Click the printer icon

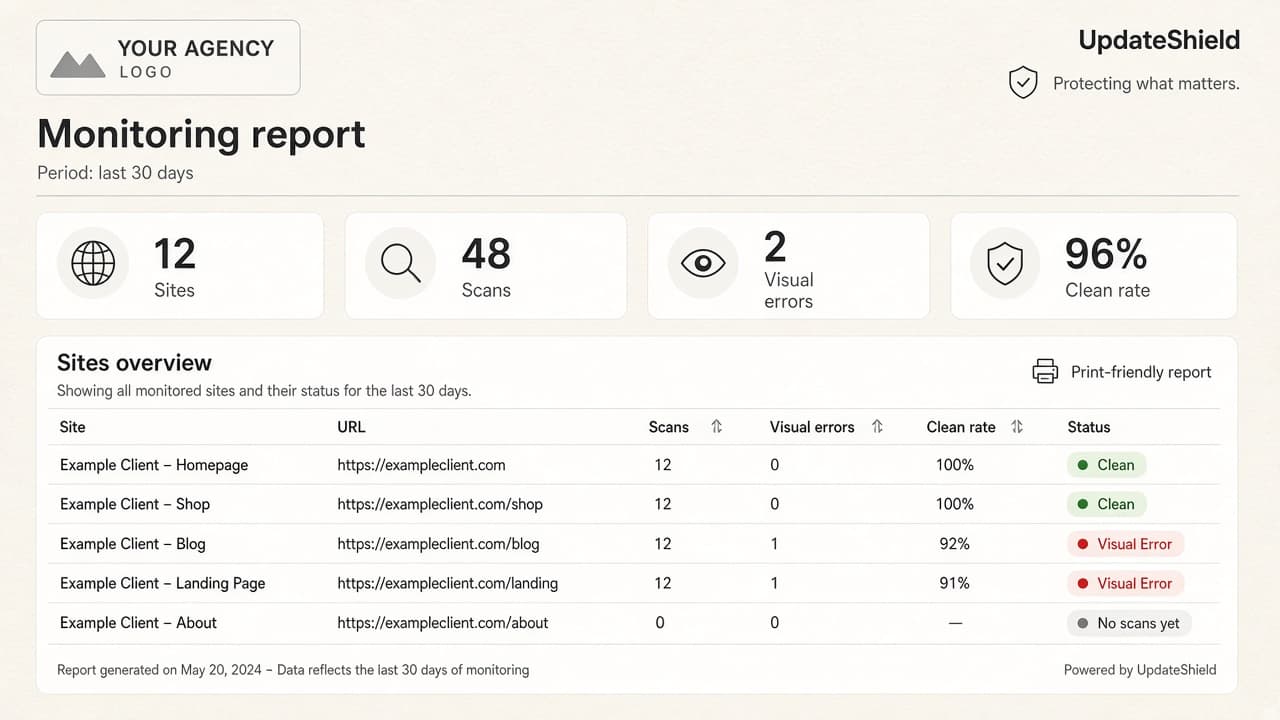[1045, 371]
